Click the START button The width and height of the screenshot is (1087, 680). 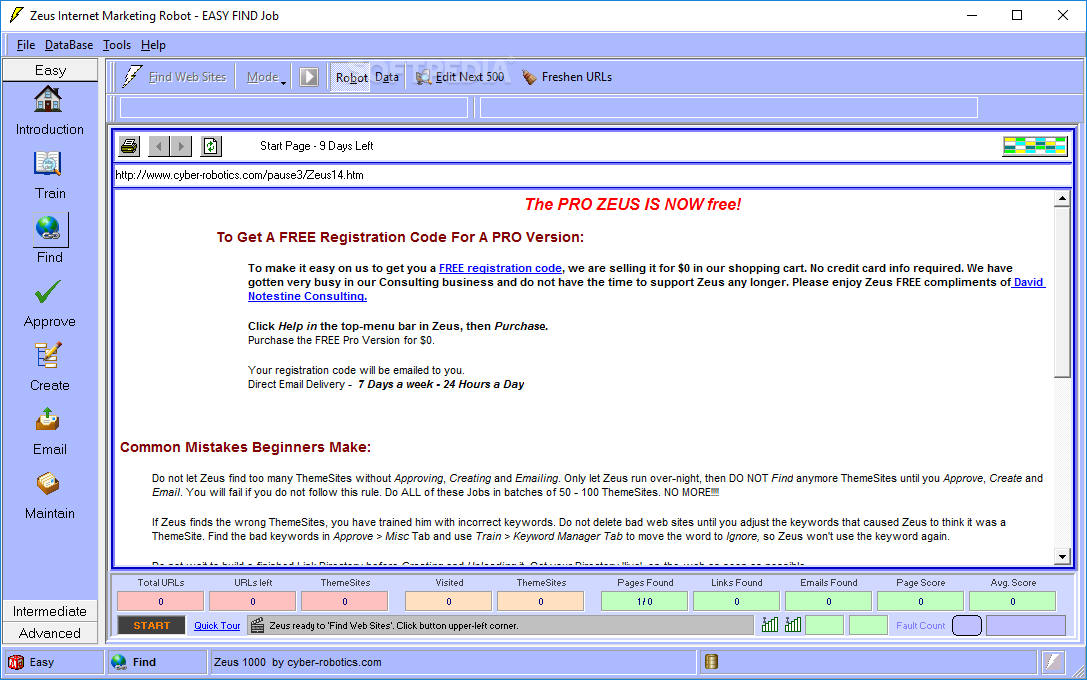tap(151, 625)
